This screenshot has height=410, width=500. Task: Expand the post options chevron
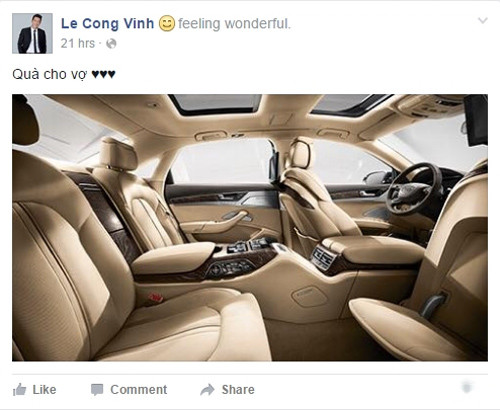click(483, 21)
